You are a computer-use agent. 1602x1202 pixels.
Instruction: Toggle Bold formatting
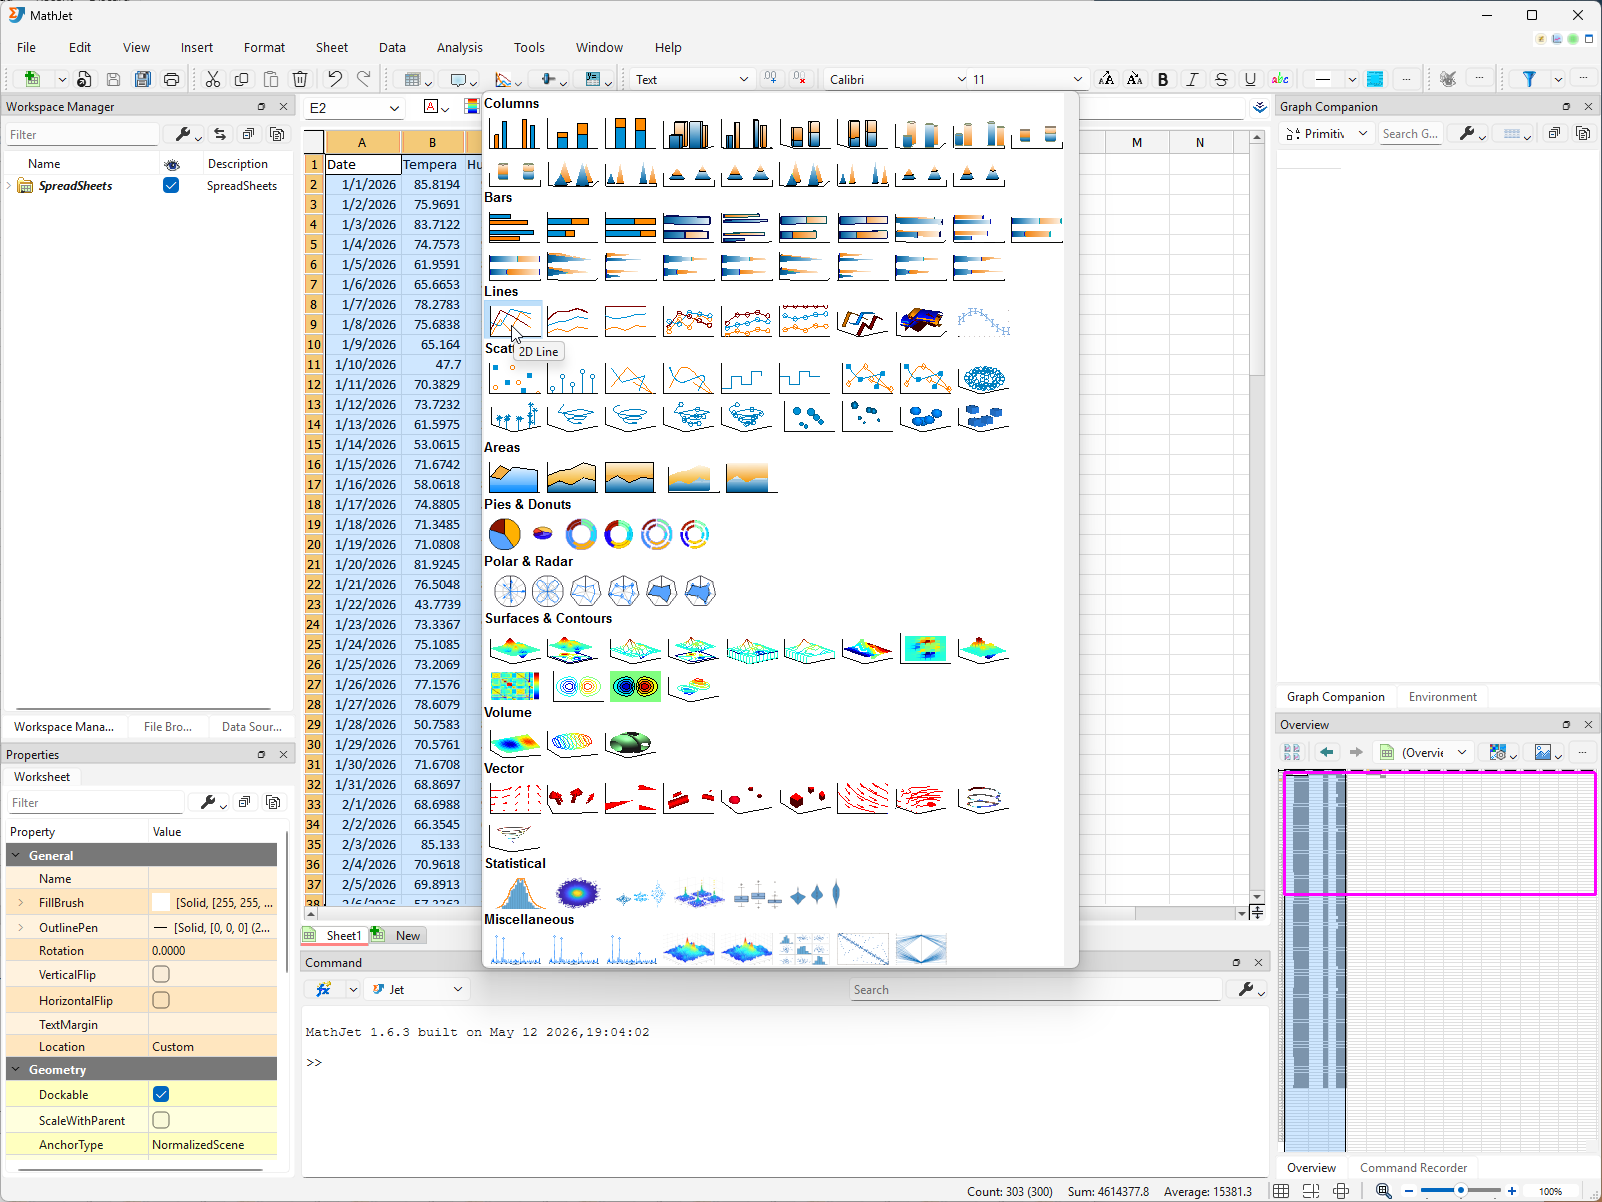(1163, 79)
